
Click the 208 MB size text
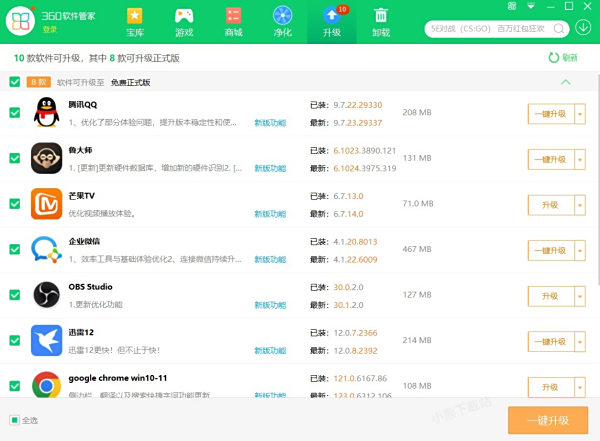(x=417, y=112)
